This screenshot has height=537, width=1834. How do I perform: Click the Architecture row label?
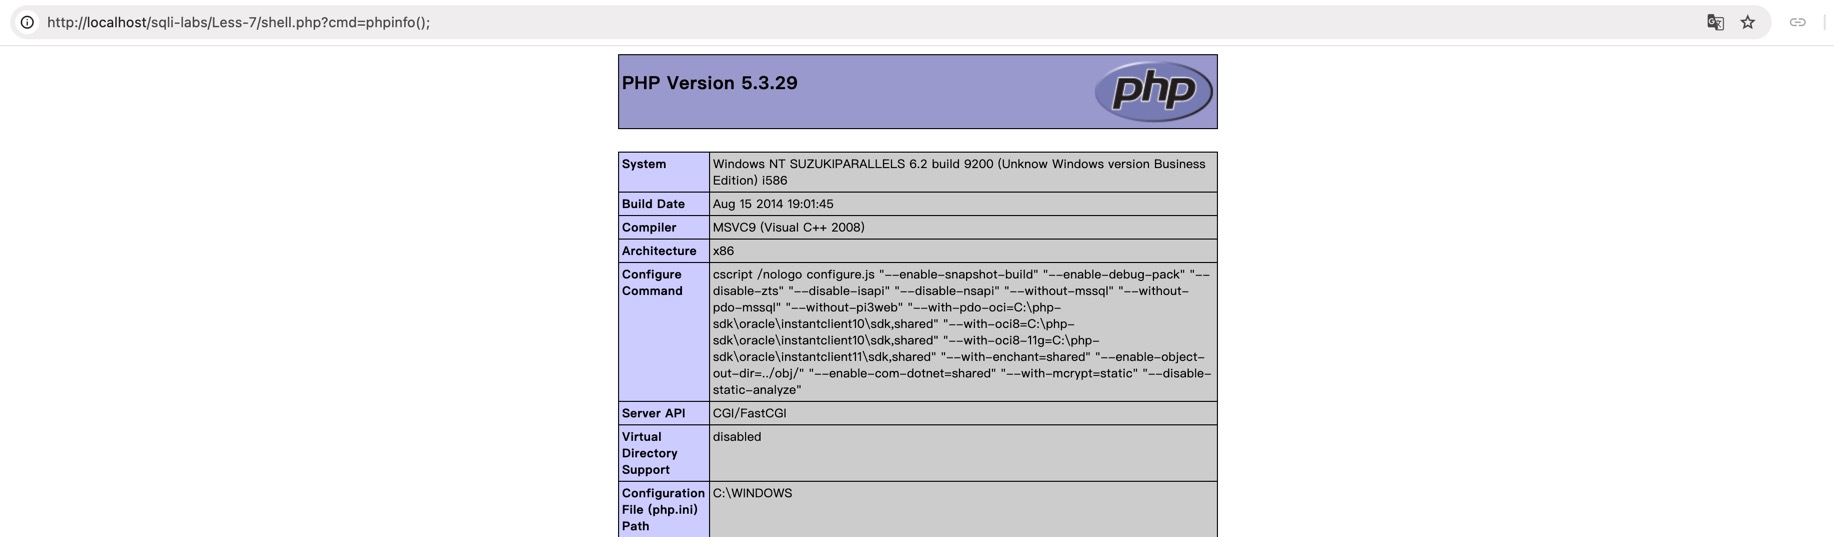659,251
